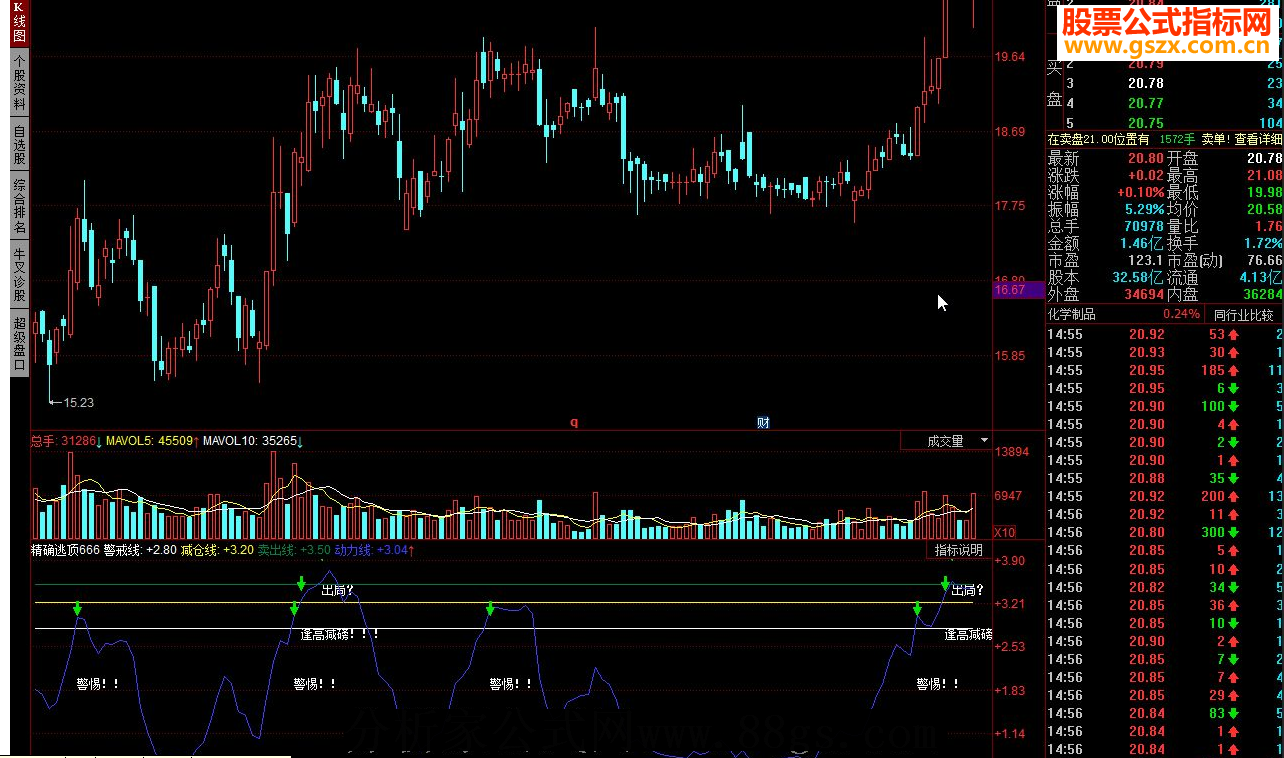This screenshot has height=758, width=1284.
Task: Show the 超级盘口 sidebar tab
Action: click(19, 343)
